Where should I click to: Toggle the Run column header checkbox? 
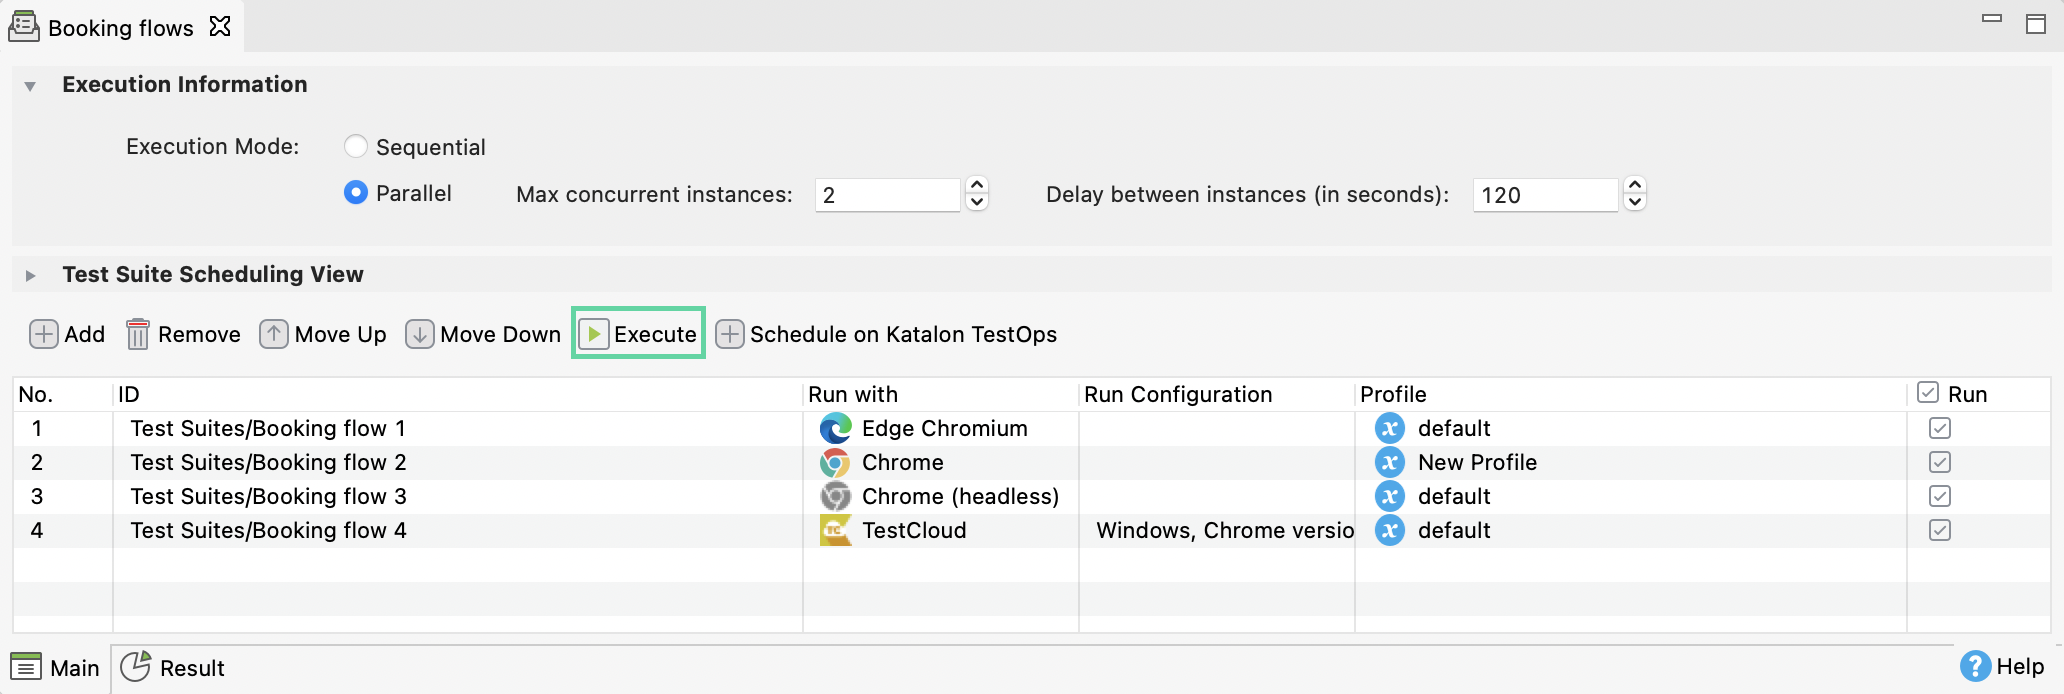[x=1928, y=393]
